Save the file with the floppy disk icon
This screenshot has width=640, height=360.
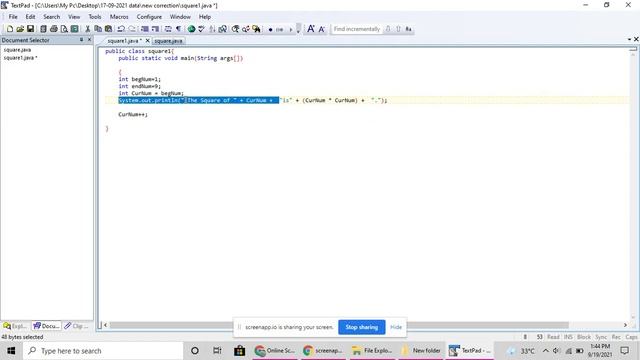tap(30, 29)
